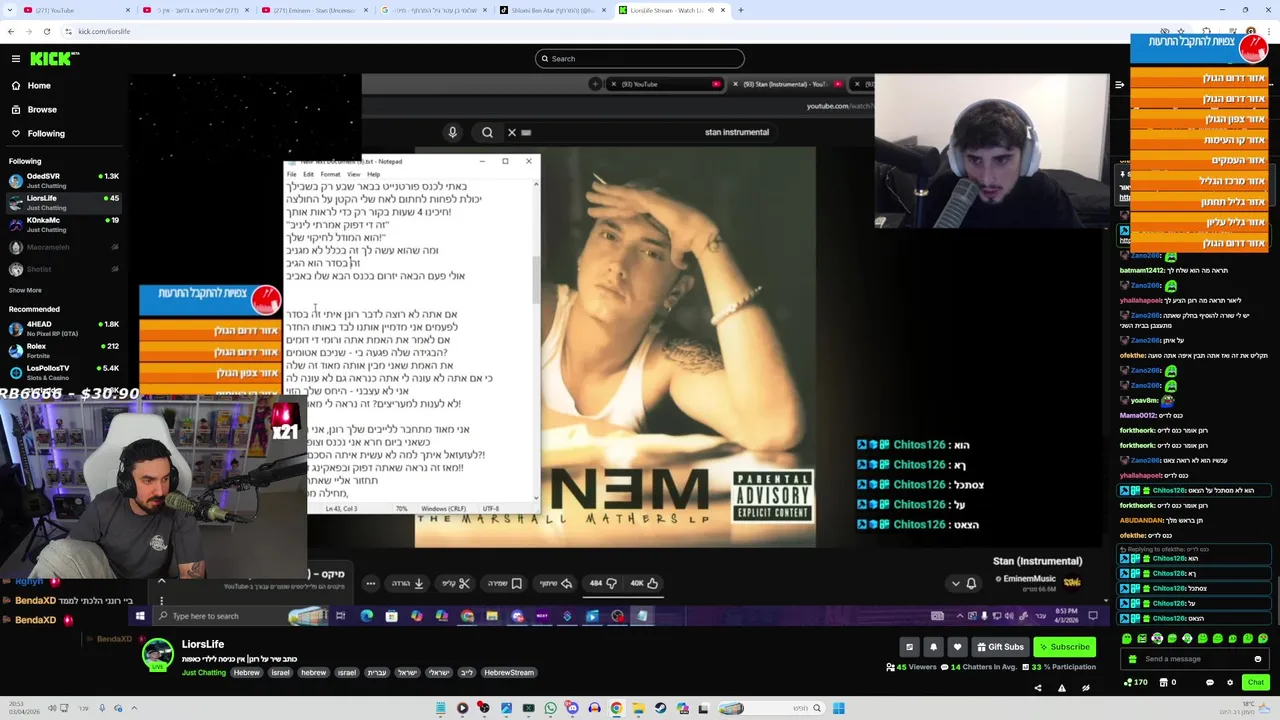This screenshot has width=1280, height=720.
Task: Click the YouTube download arrow button
Action: [409, 583]
